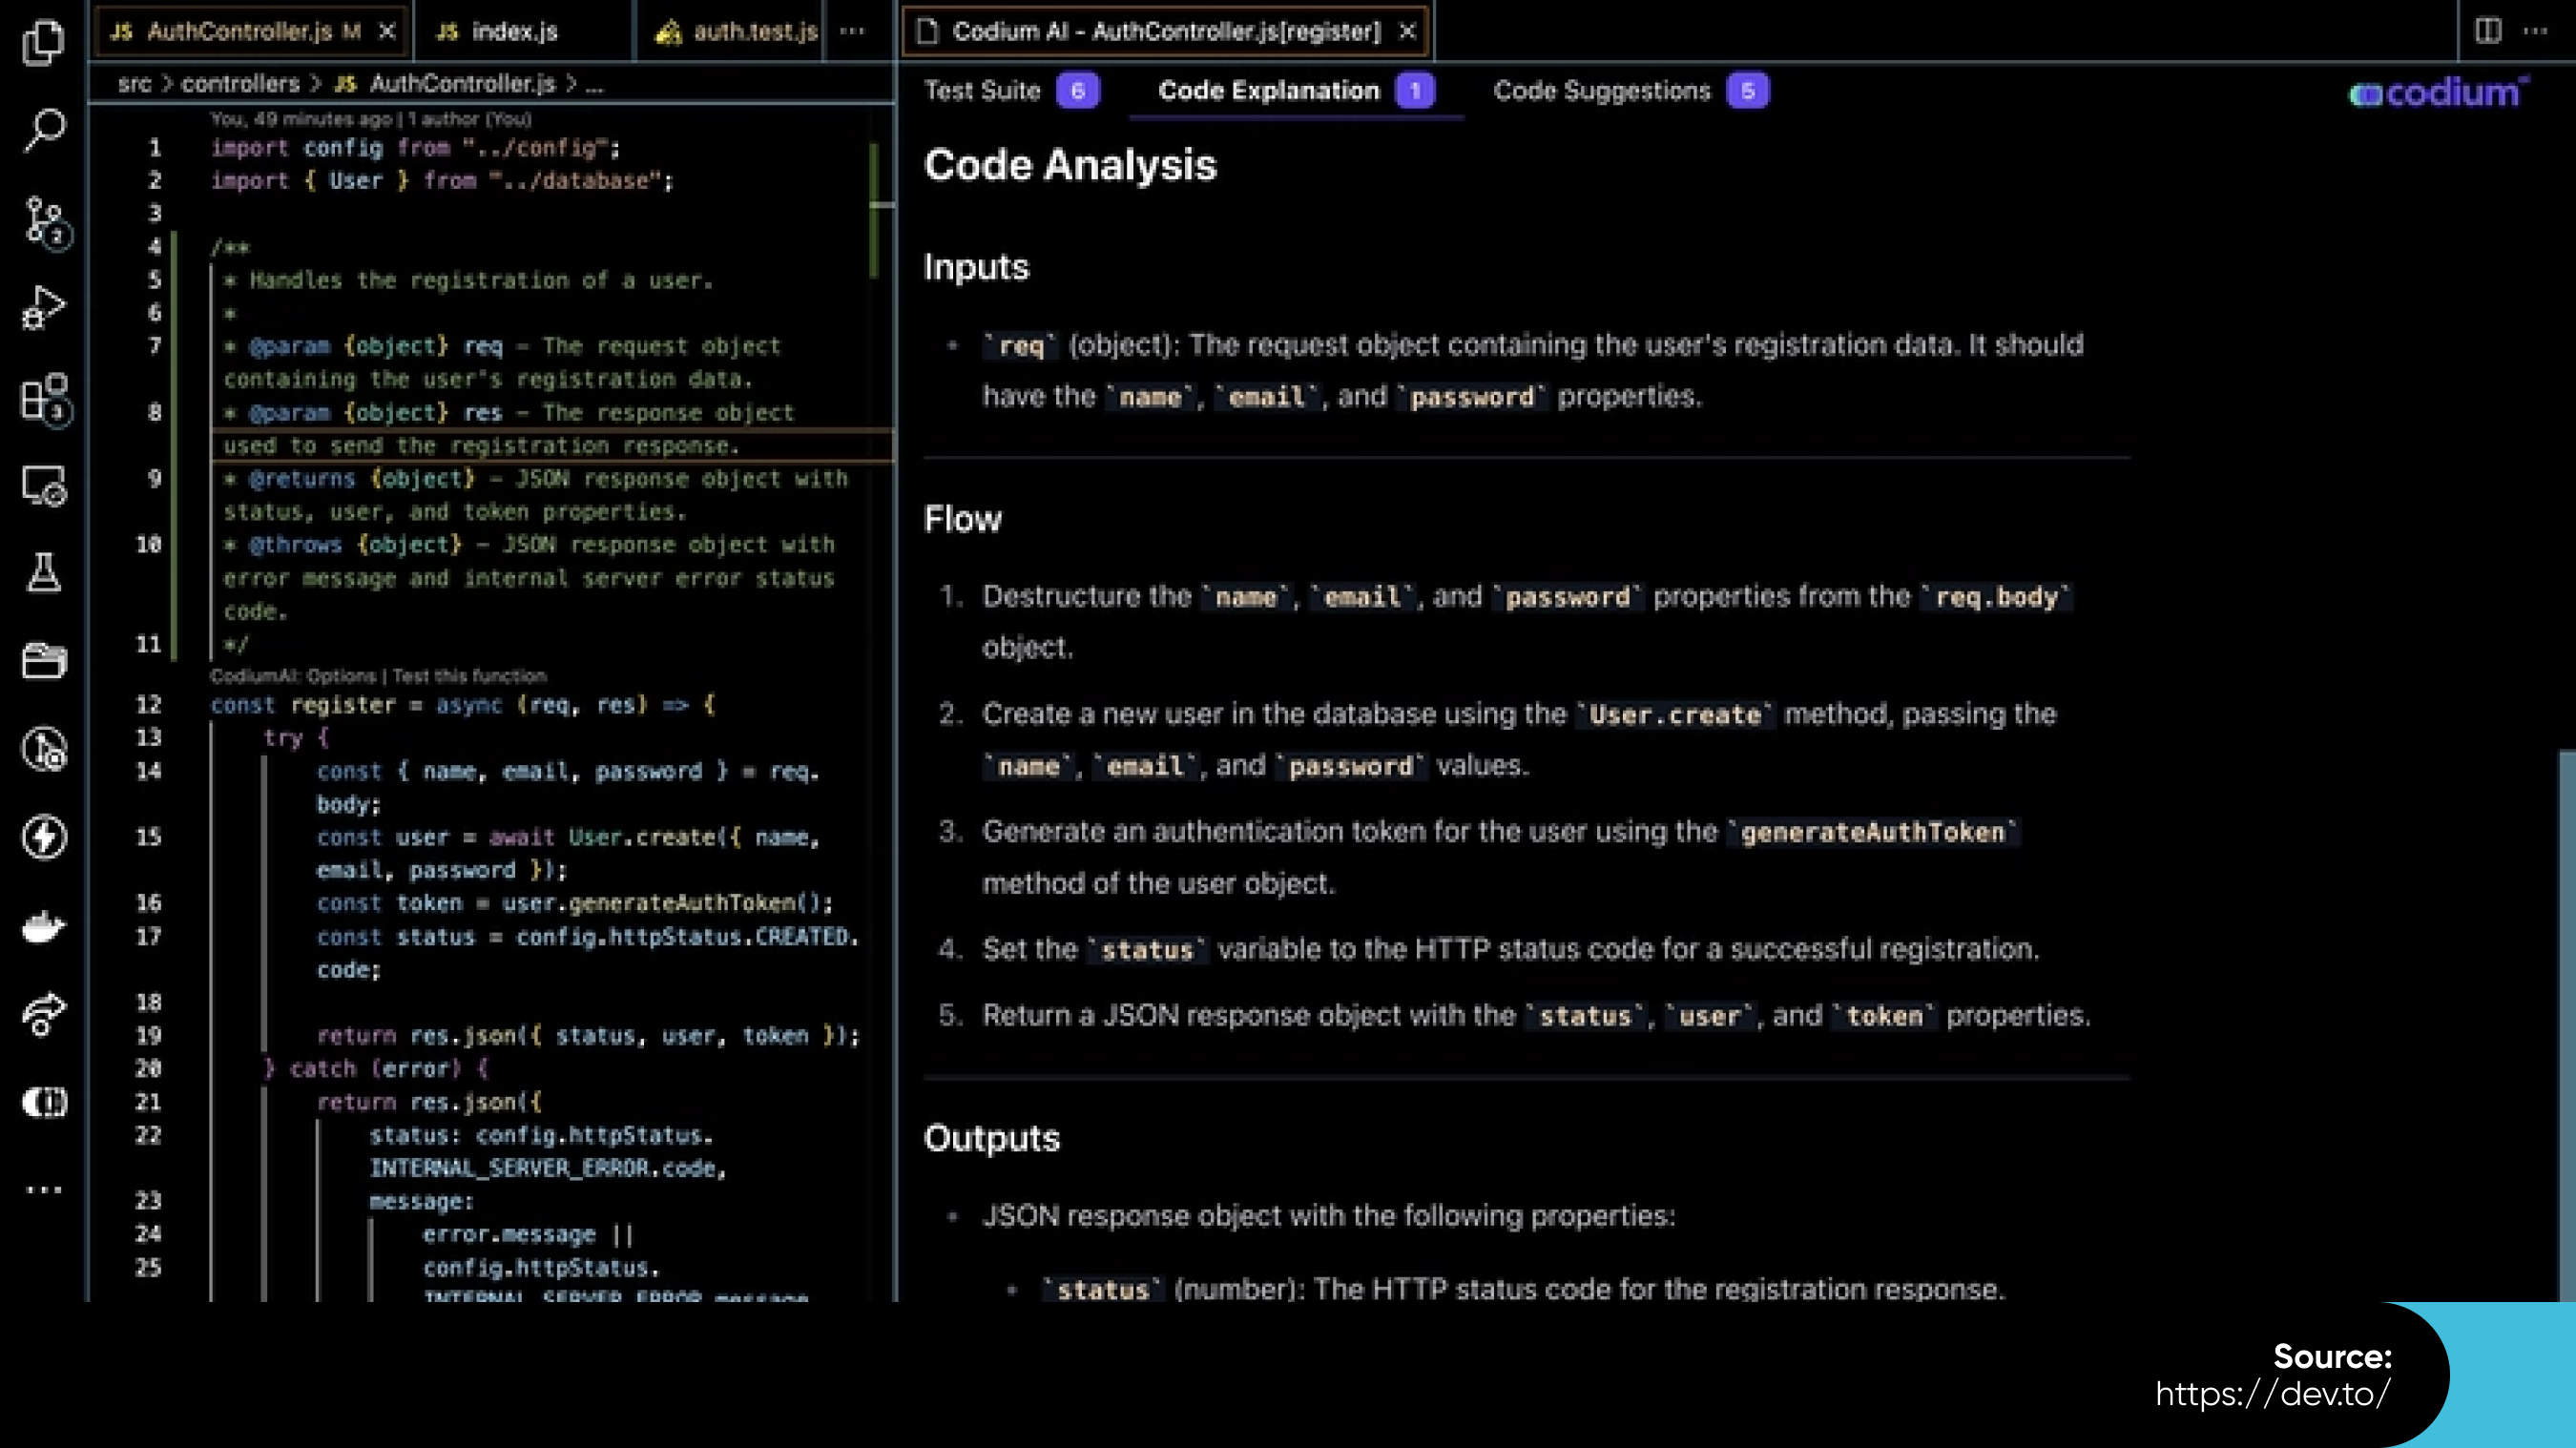
Task: Click the 'src' breadcrumb
Action: (134, 84)
